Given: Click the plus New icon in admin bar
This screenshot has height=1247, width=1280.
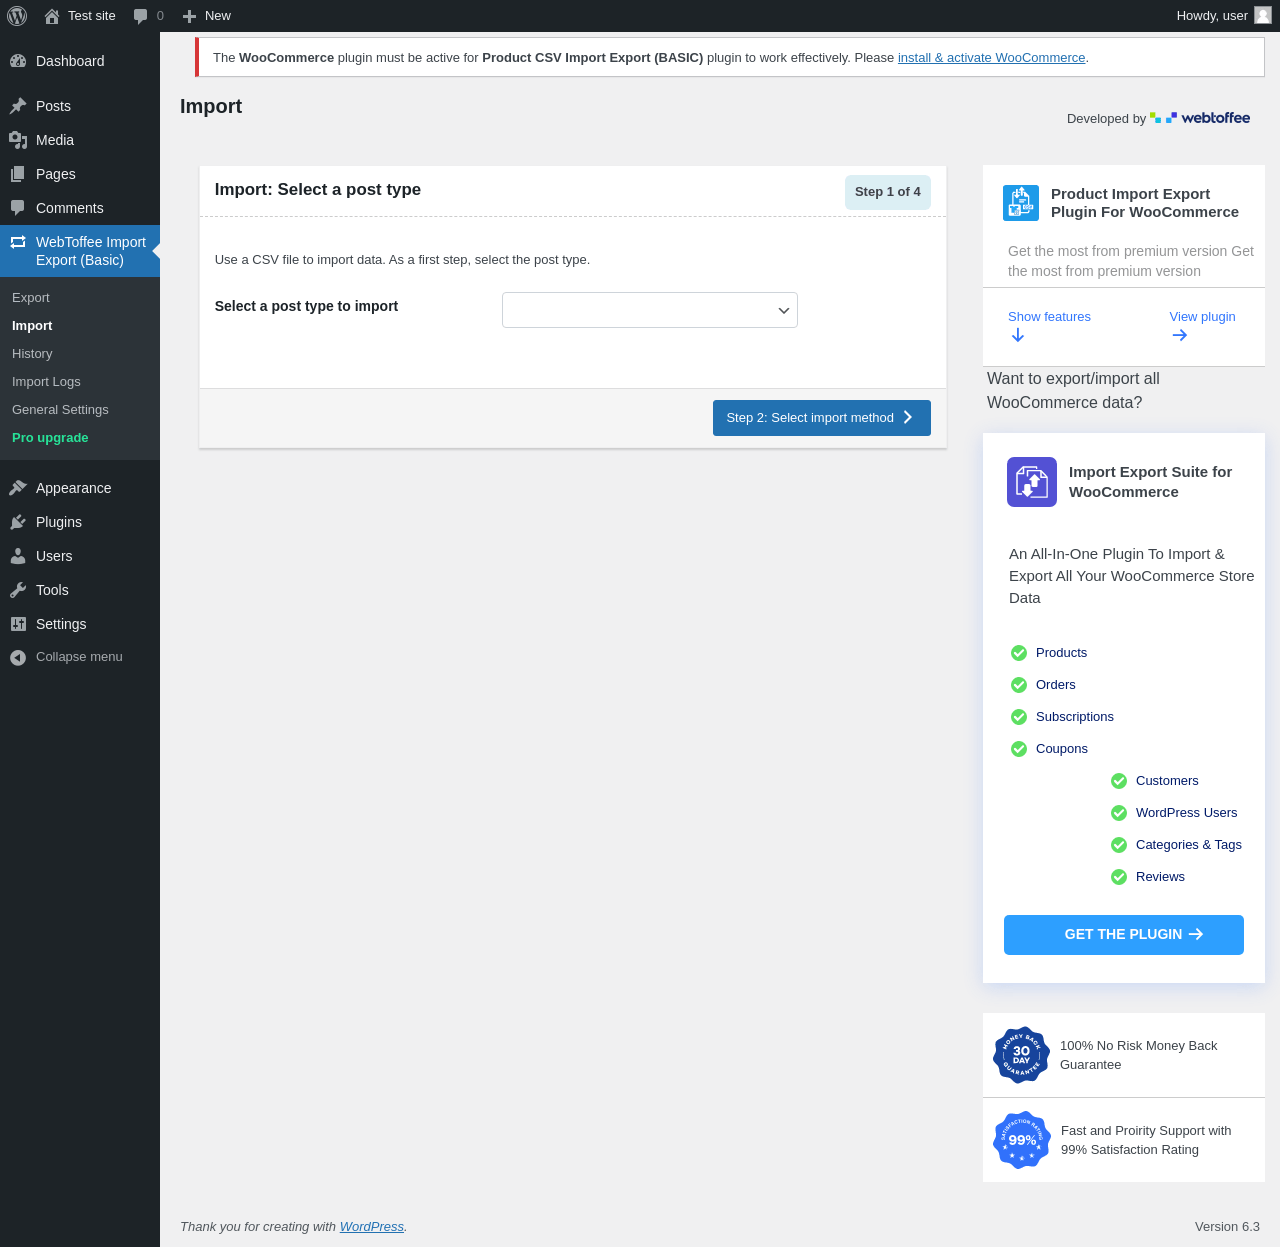Looking at the screenshot, I should 189,16.
